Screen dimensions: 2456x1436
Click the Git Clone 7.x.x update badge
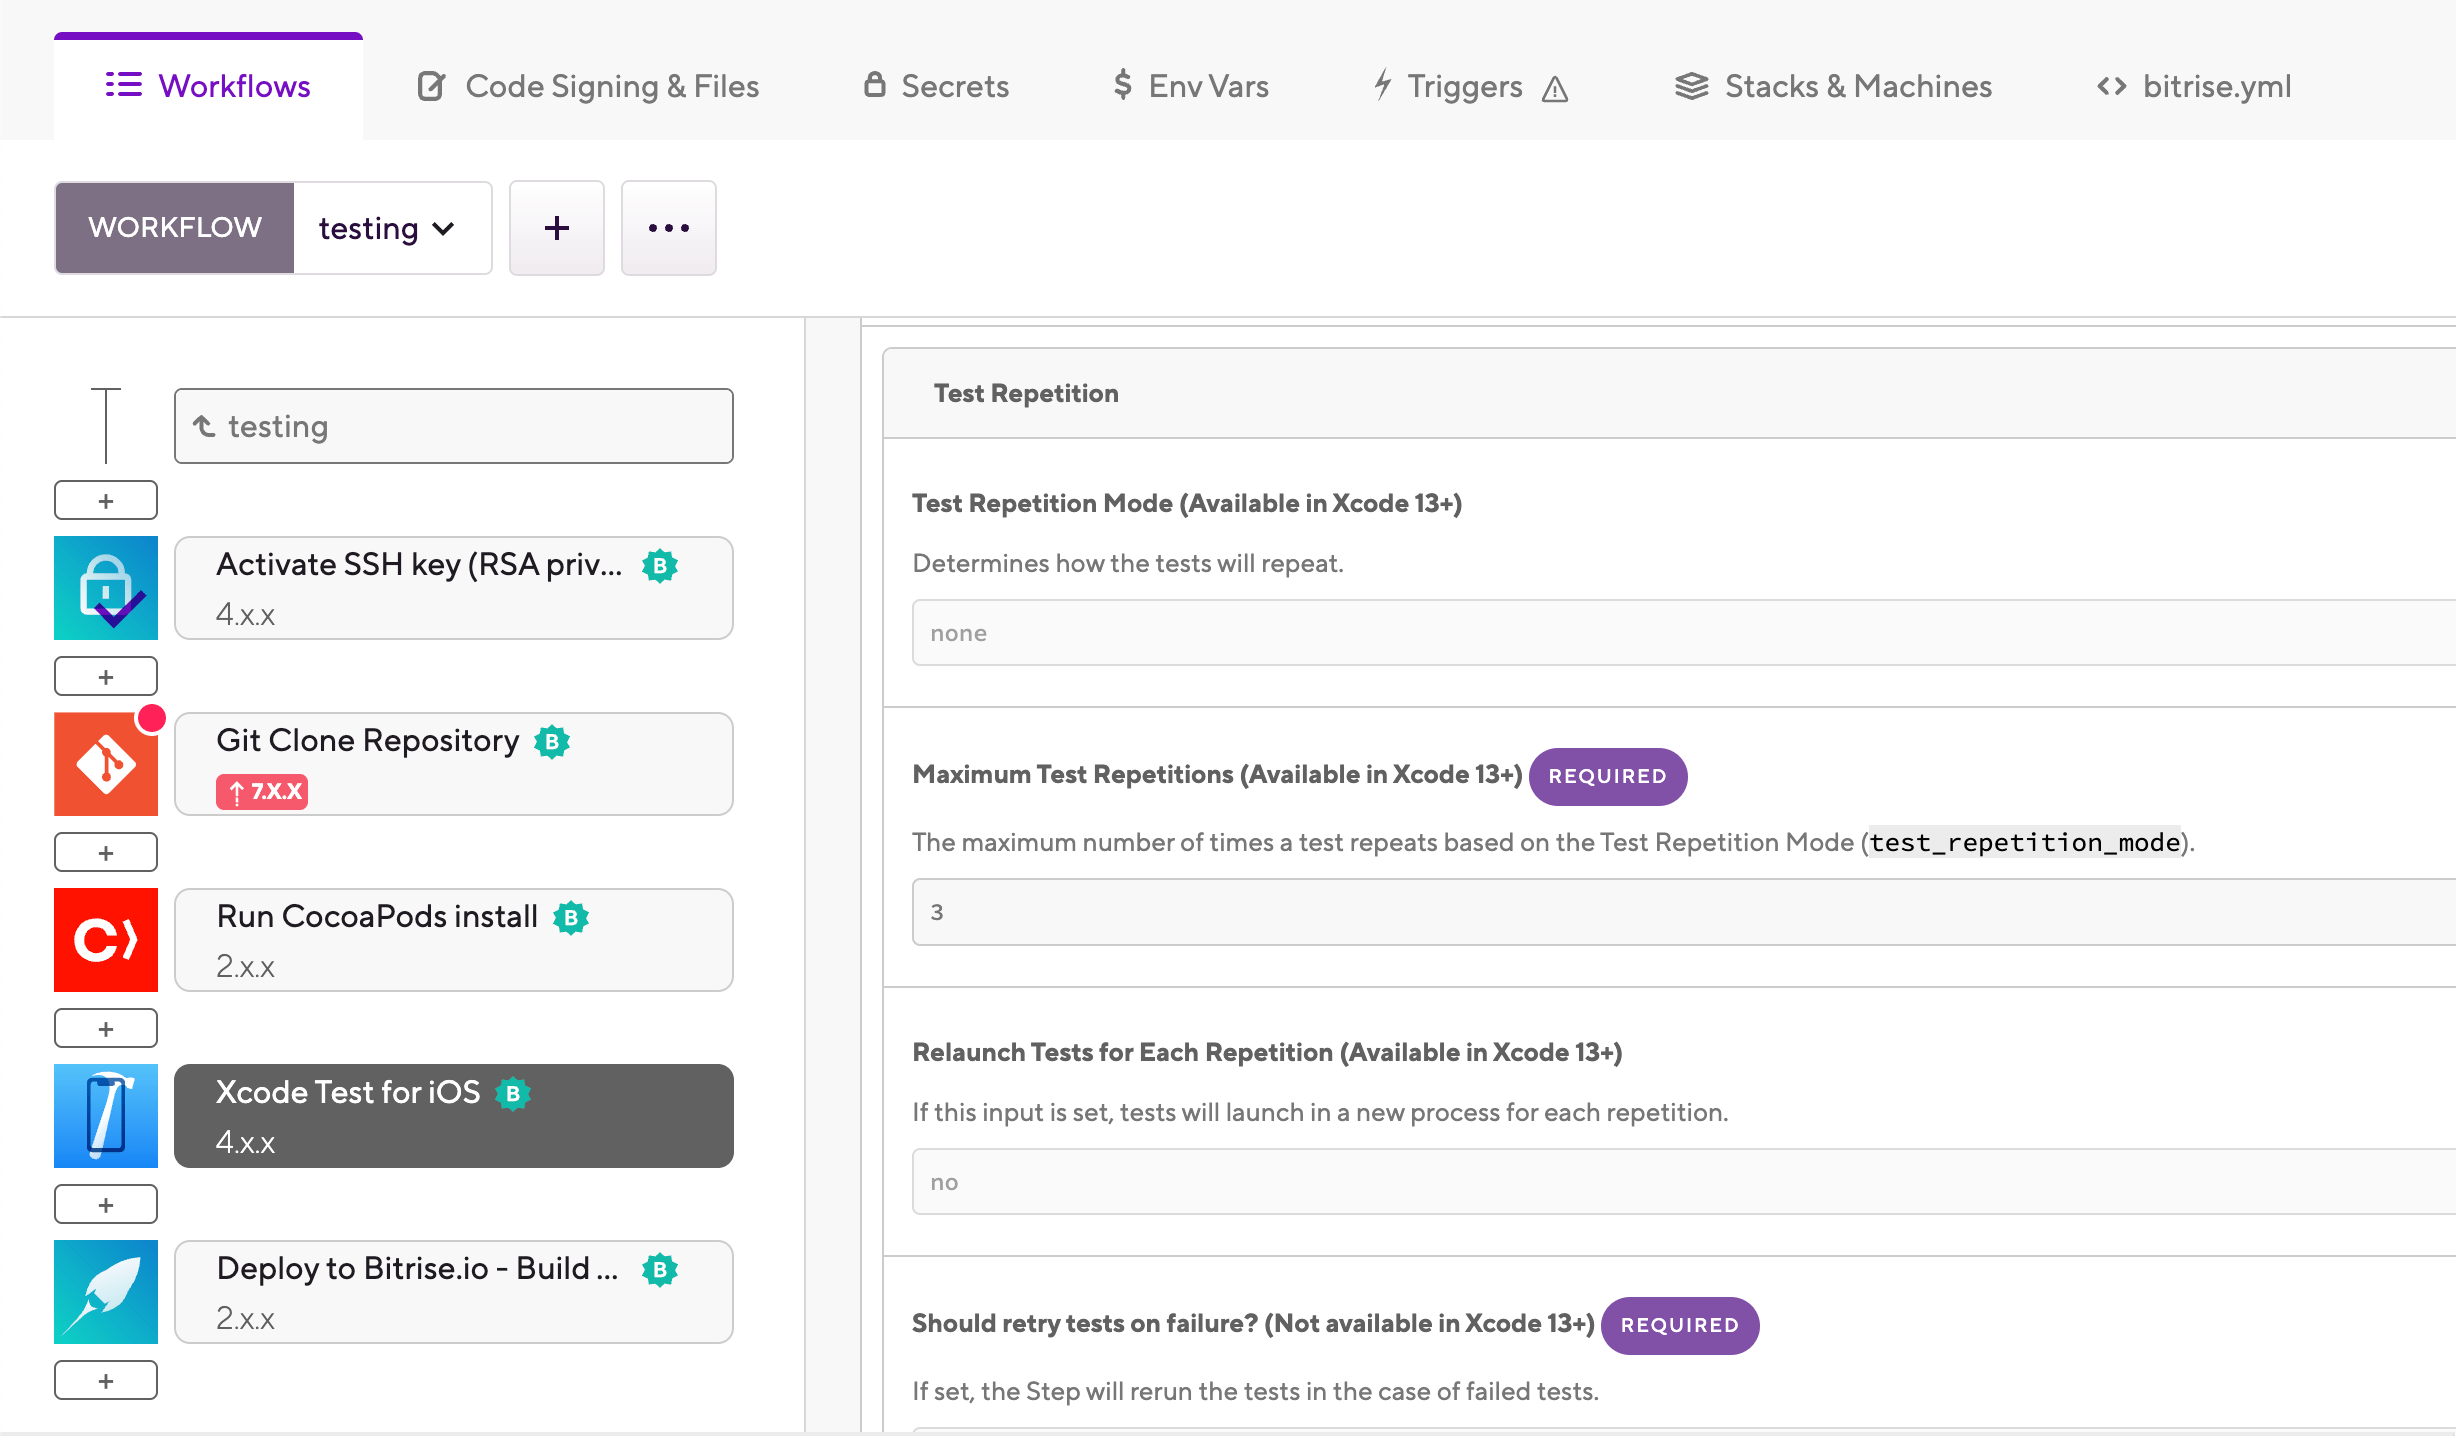point(262,791)
